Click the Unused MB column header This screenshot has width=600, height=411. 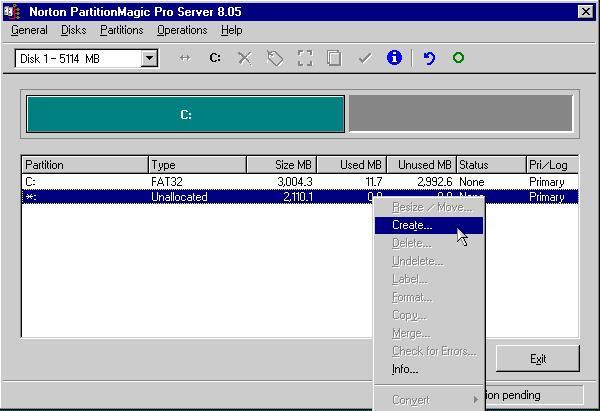pos(421,165)
